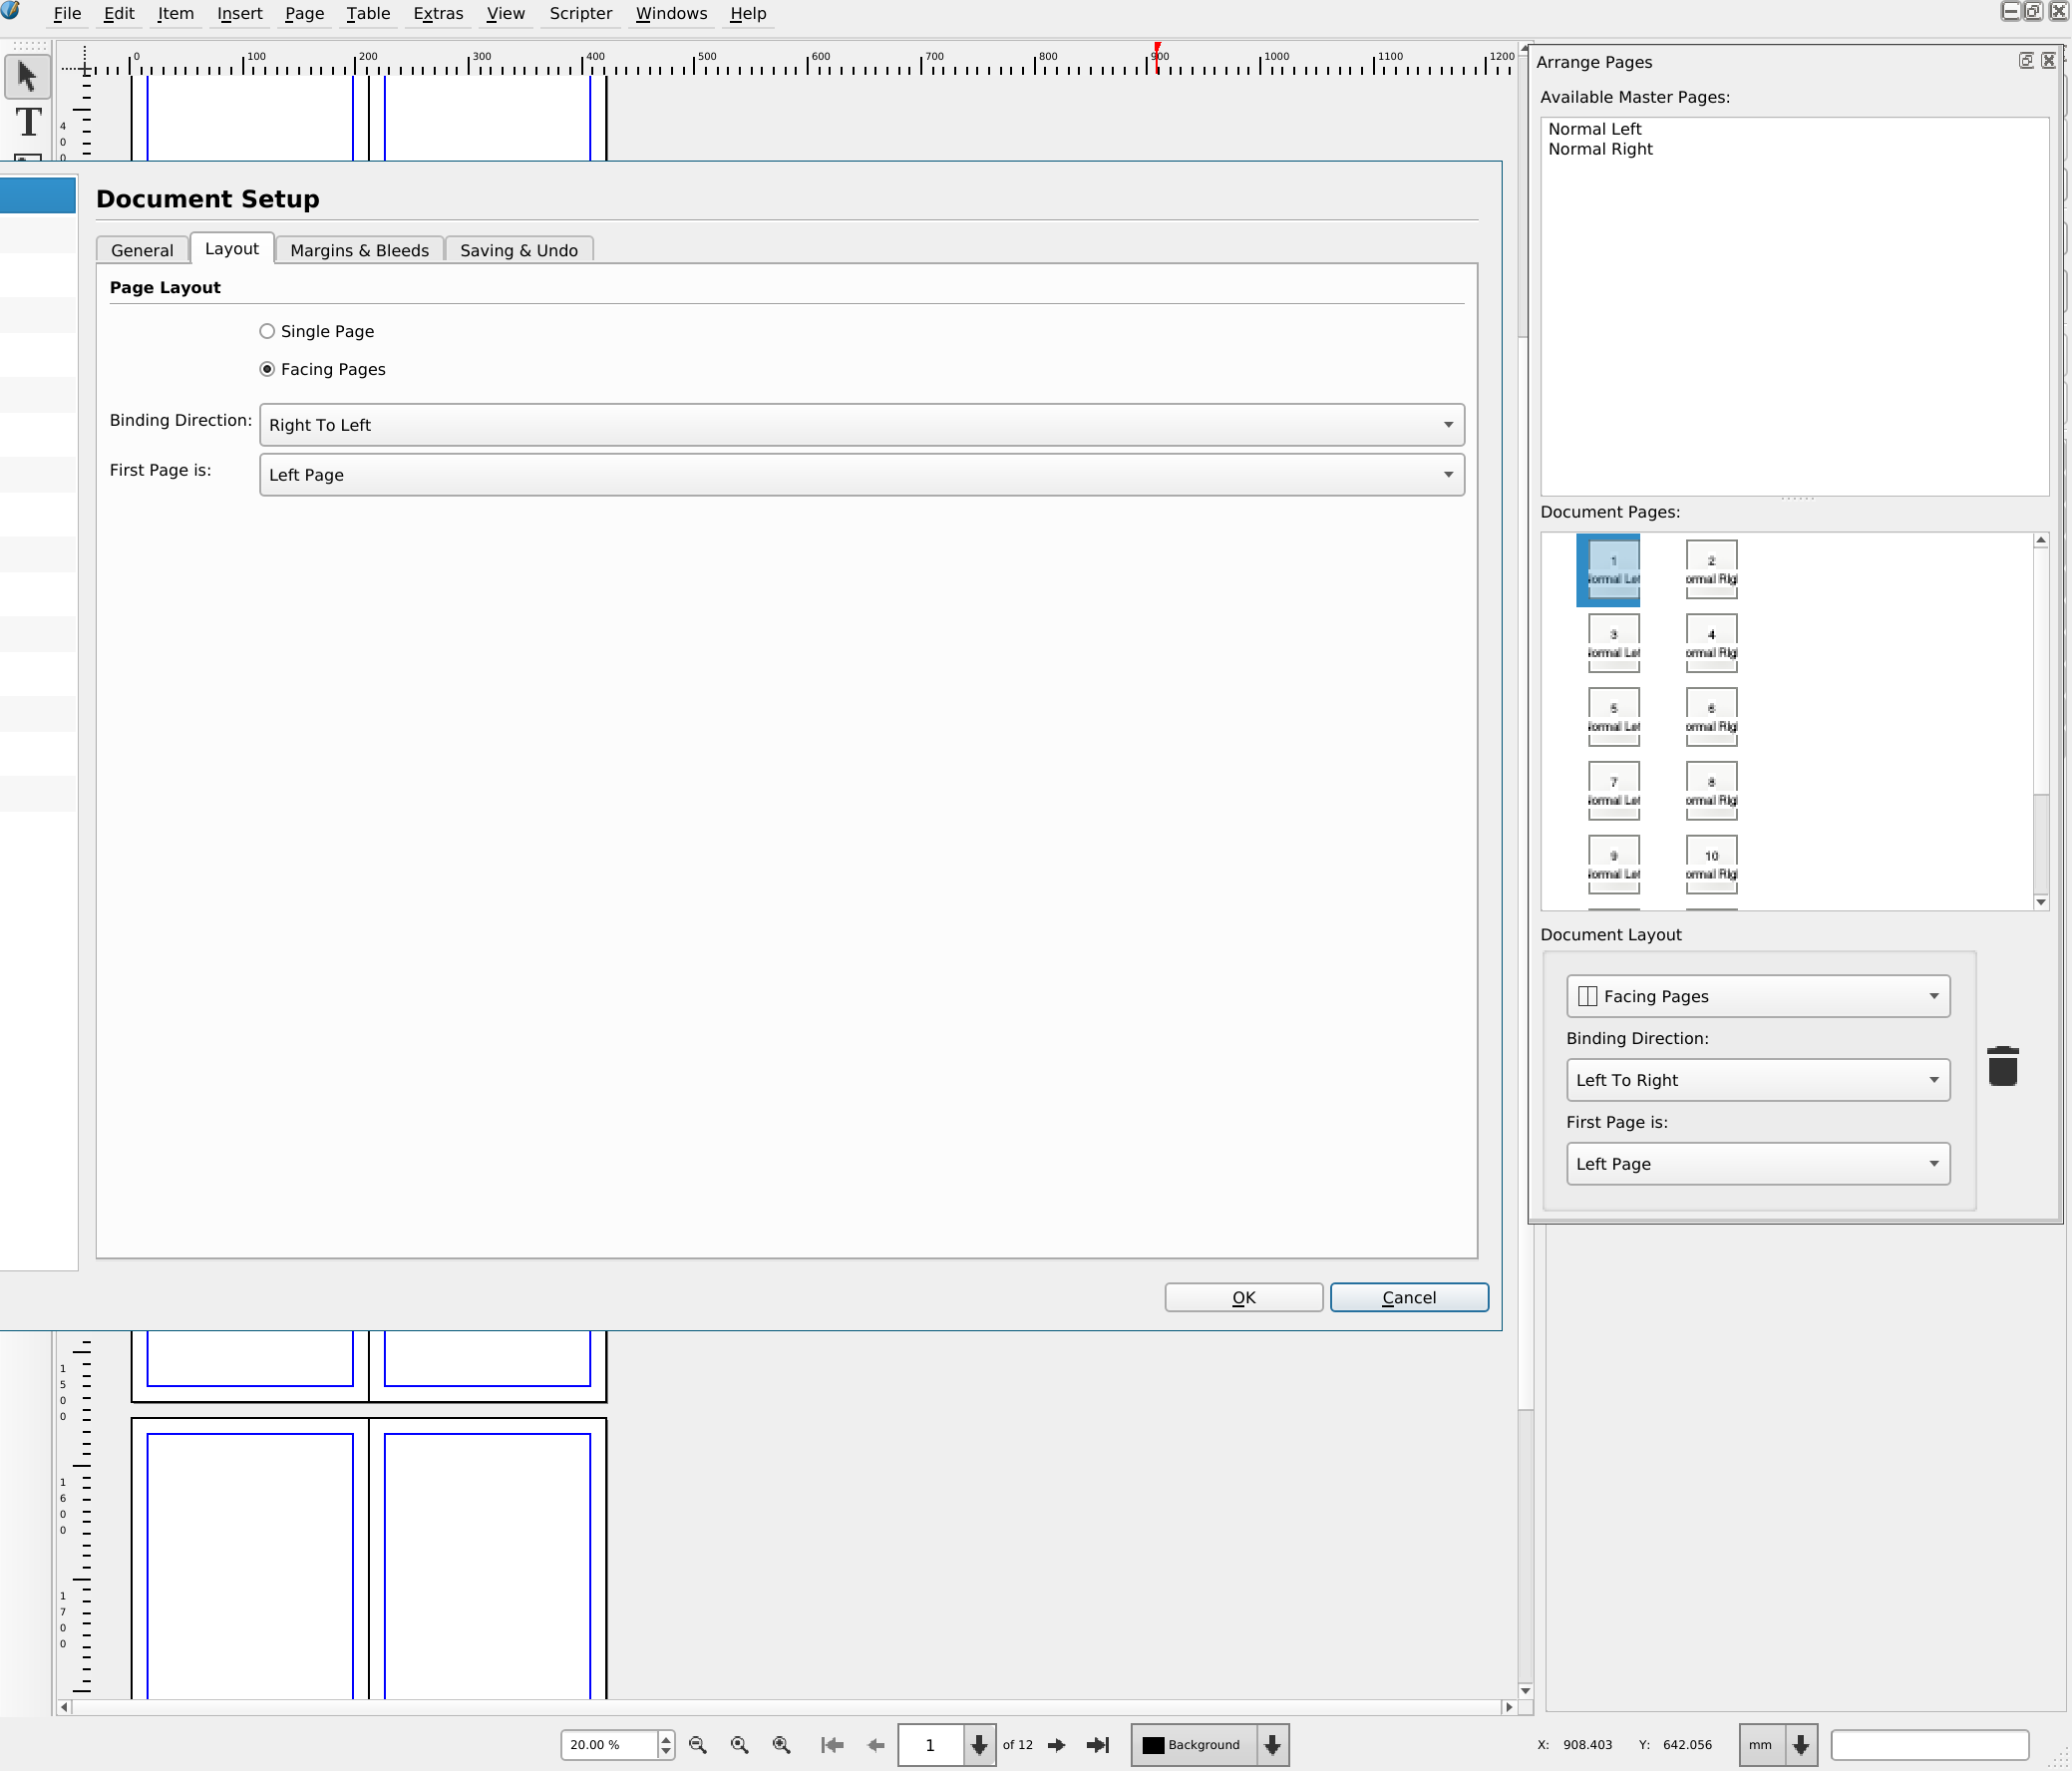The width and height of the screenshot is (2072, 1771).
Task: Go to the next page arrow
Action: coord(1056,1744)
